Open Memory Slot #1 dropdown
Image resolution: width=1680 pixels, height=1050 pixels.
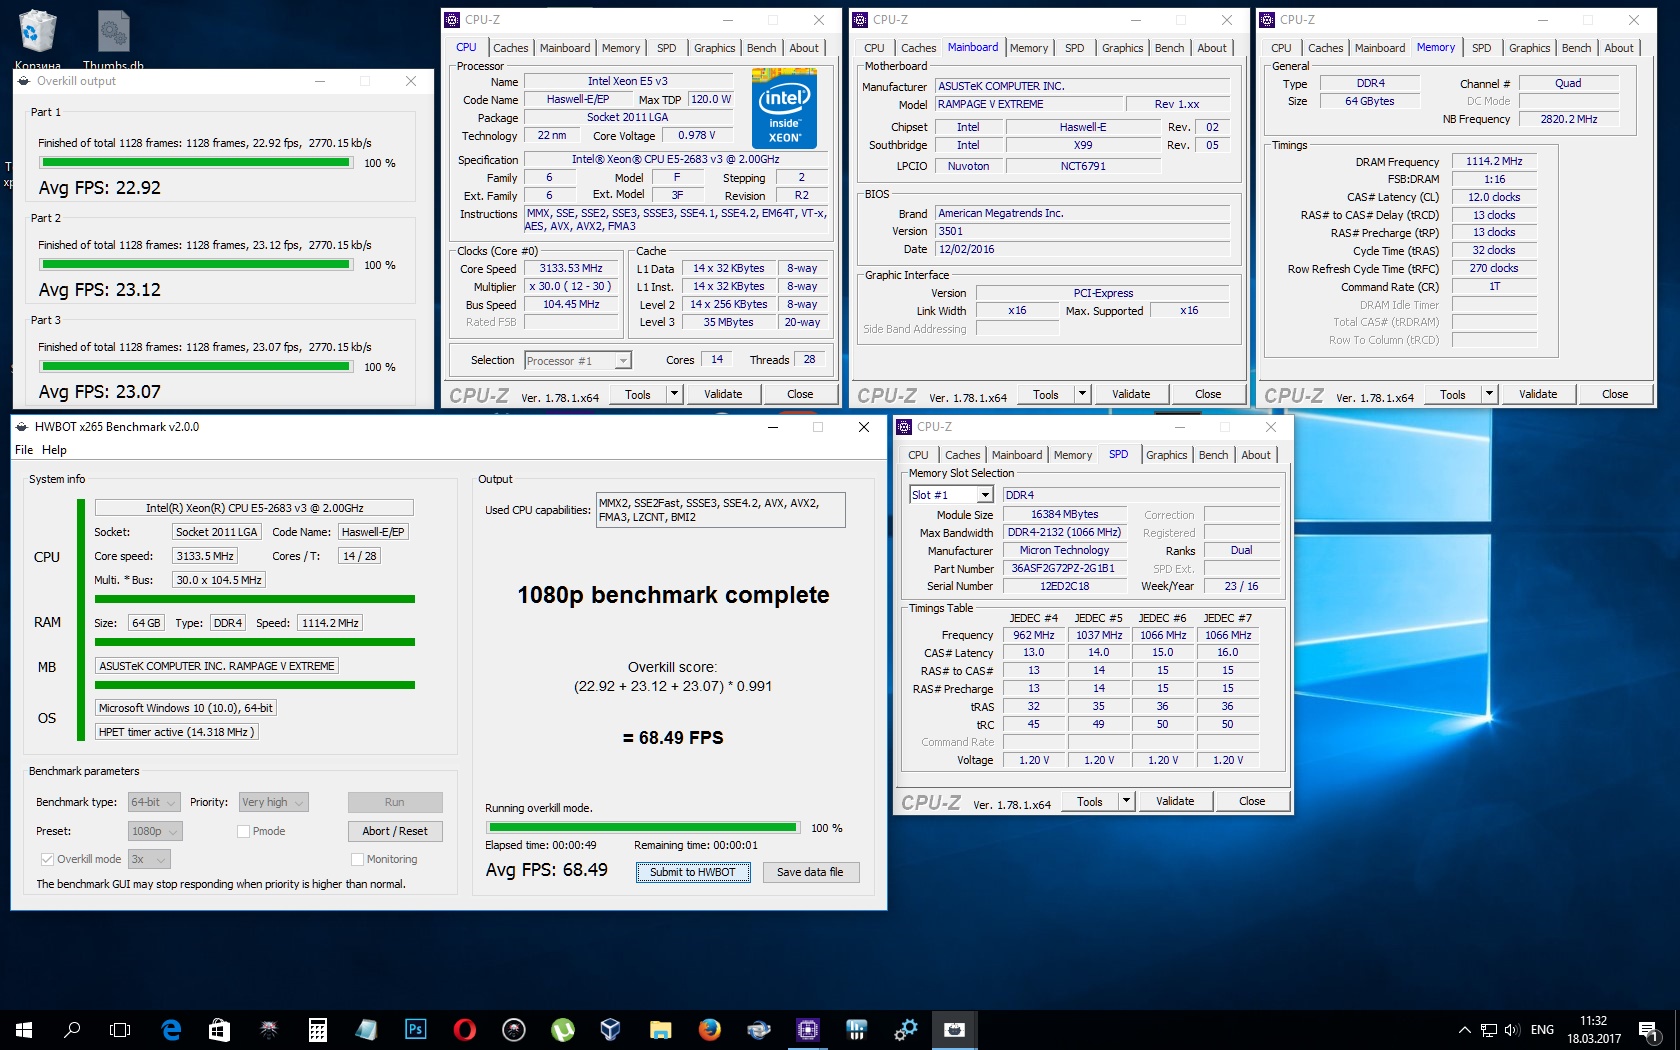pyautogui.click(x=951, y=495)
